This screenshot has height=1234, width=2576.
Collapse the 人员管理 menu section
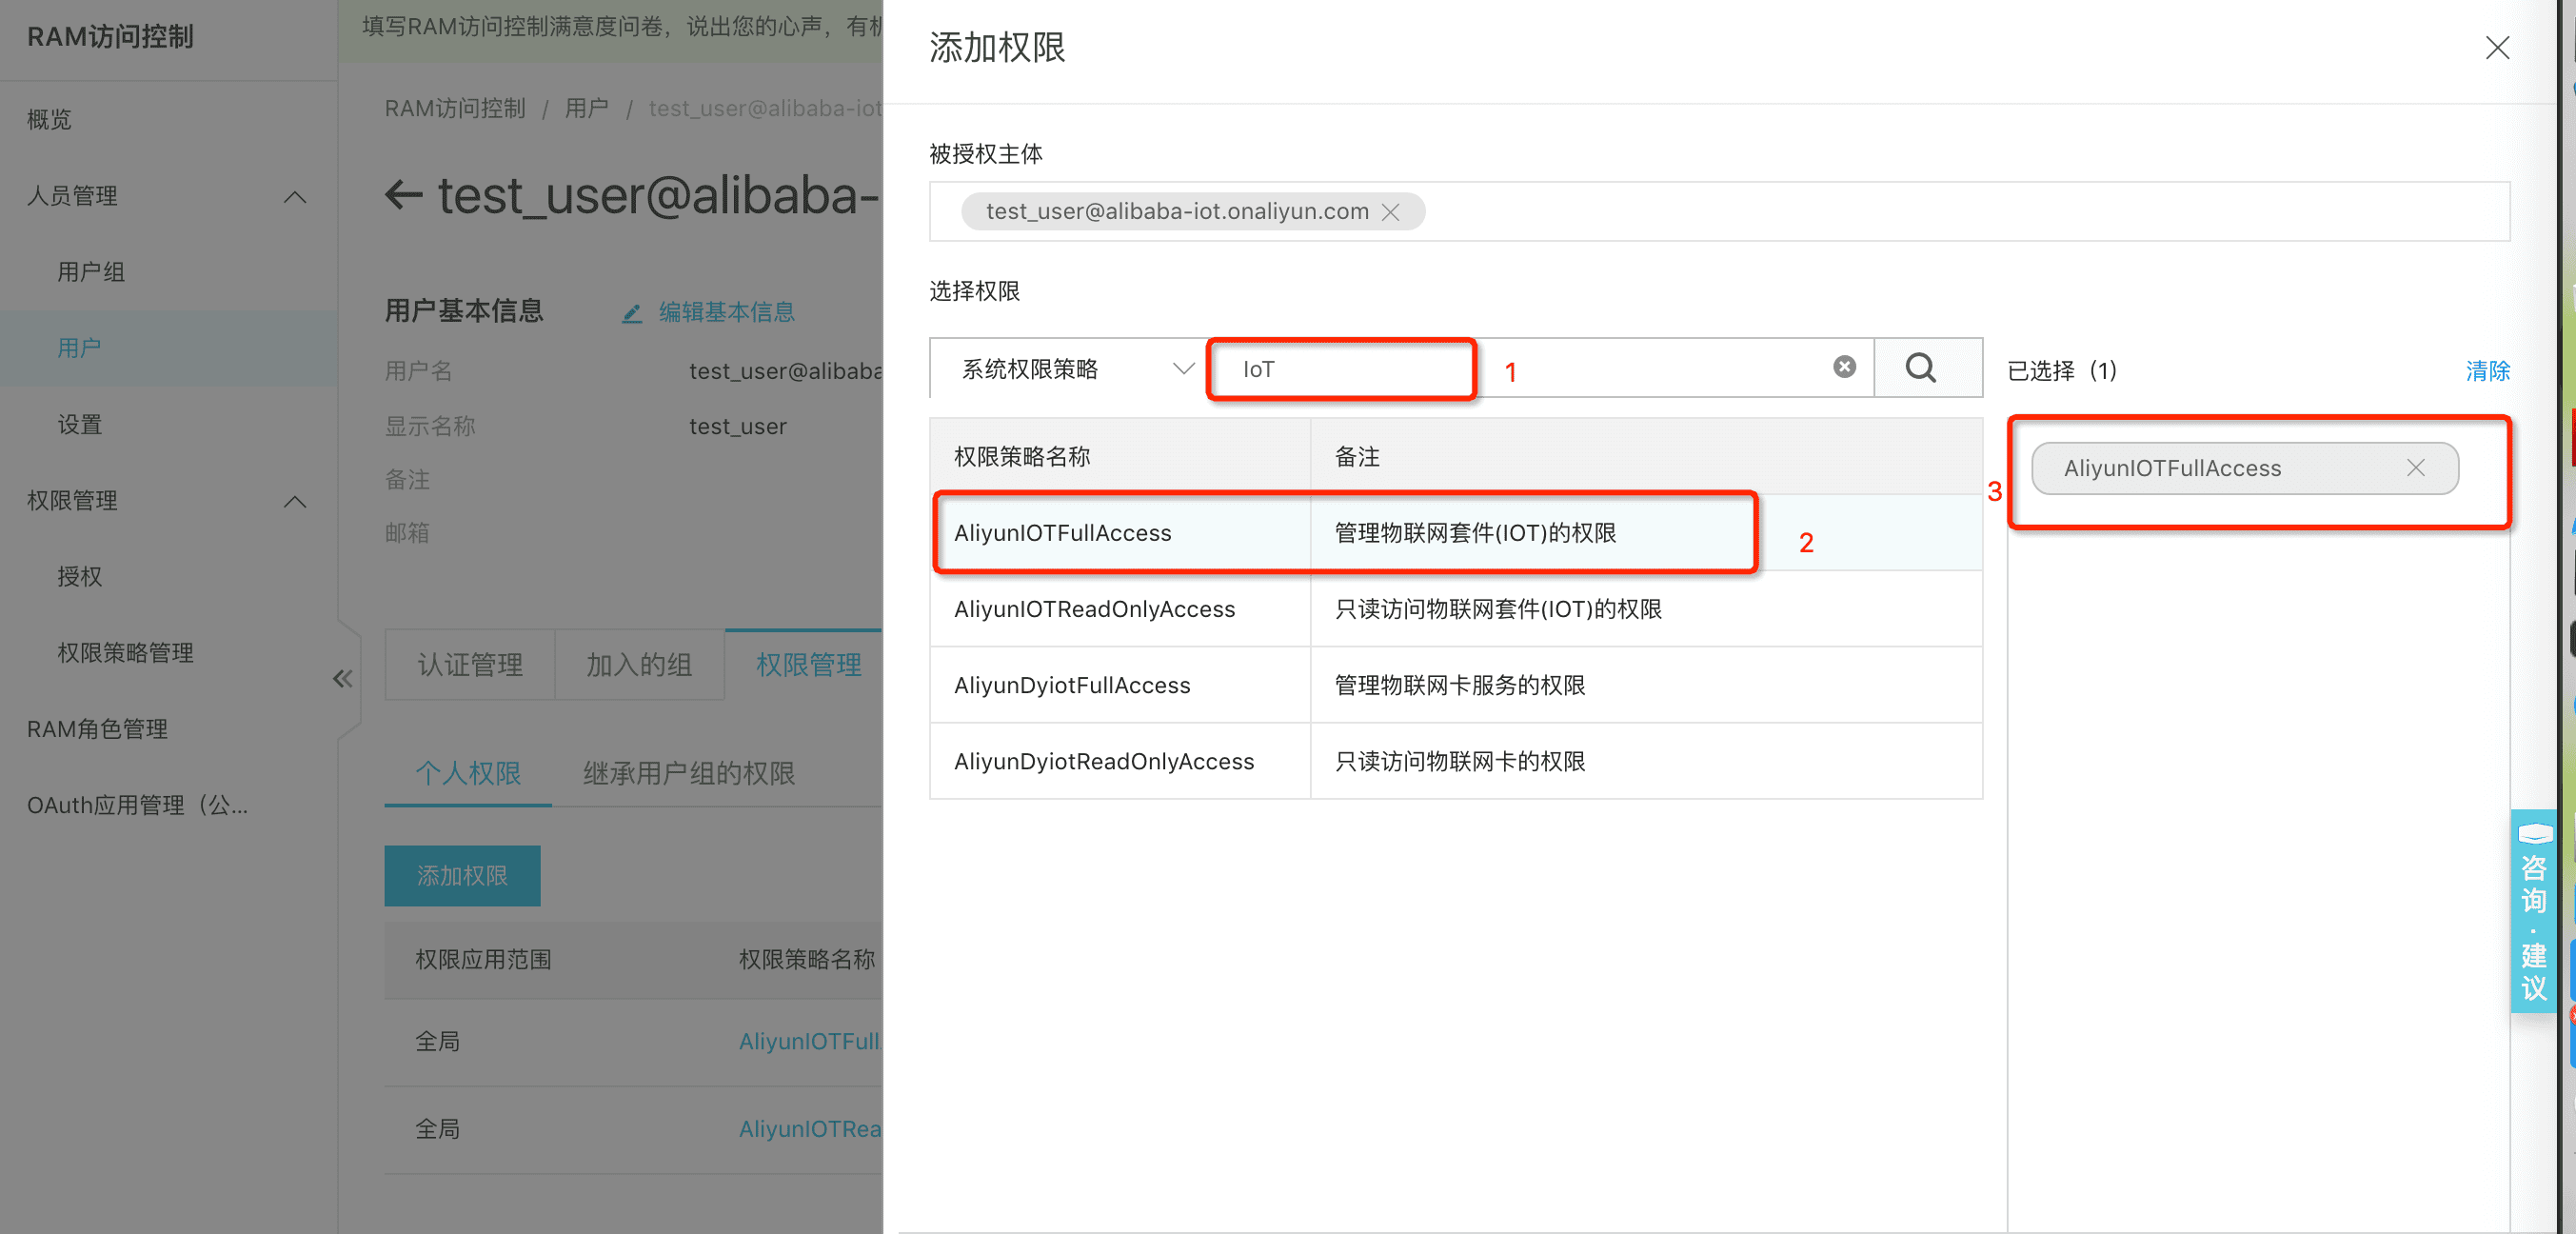coord(294,197)
